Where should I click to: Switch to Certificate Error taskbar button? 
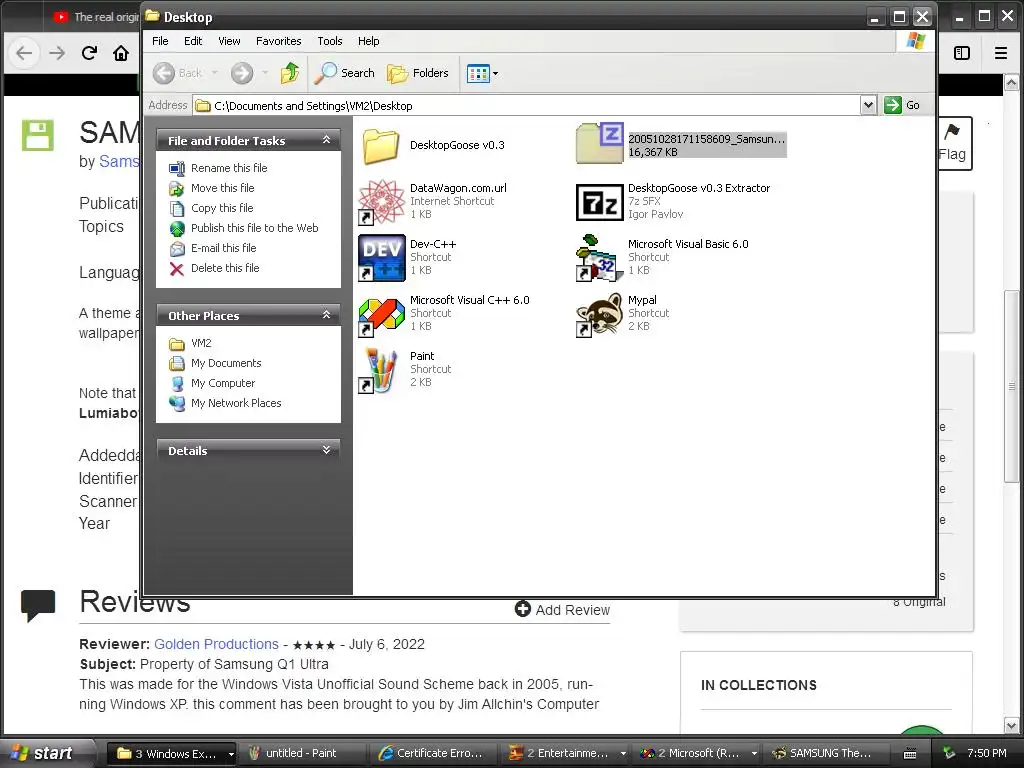(434, 753)
